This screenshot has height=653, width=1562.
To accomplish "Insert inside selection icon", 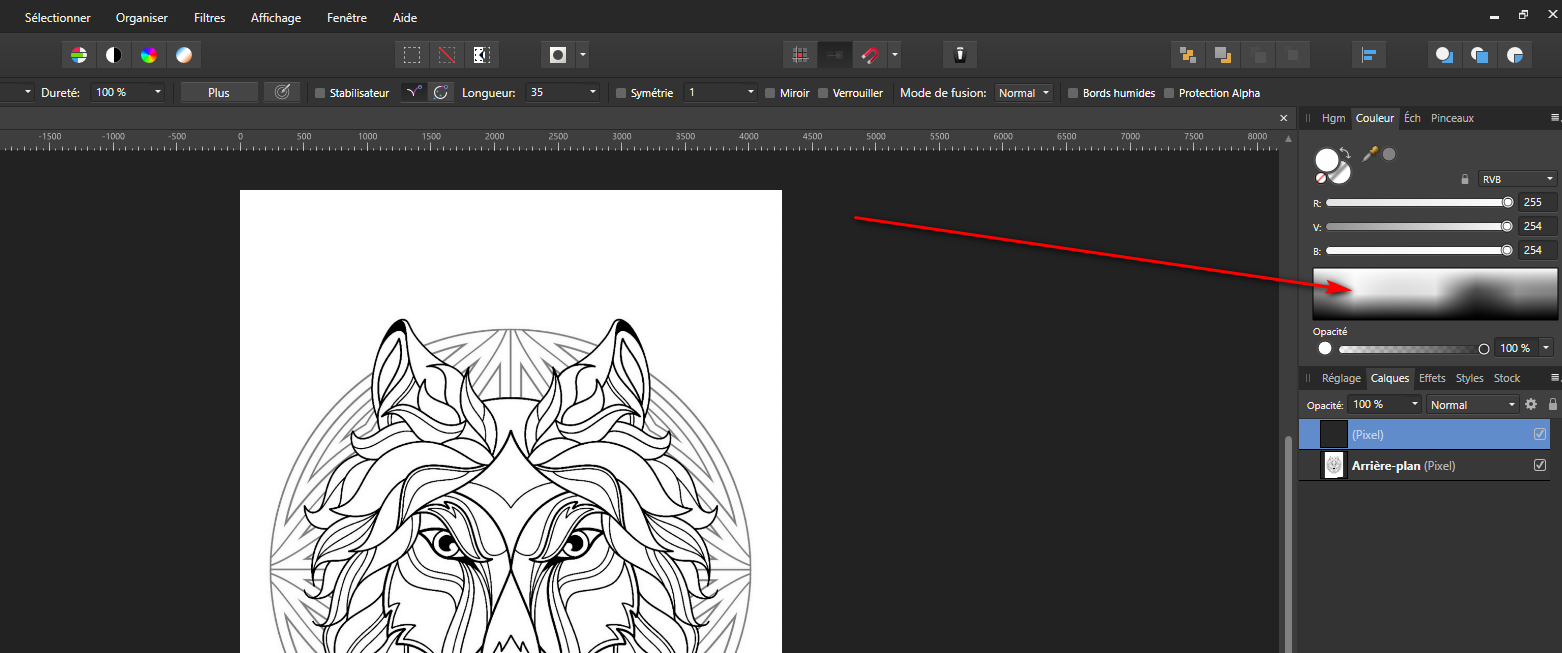I will tap(1515, 55).
